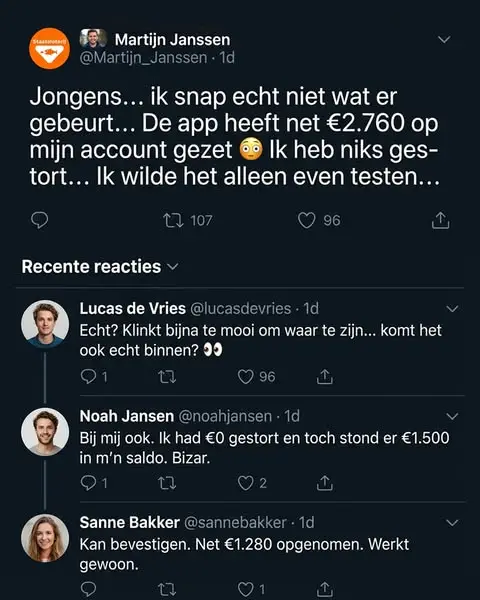This screenshot has width=480, height=600.
Task: Retweet Lucas de Vries reply
Action: 167,377
